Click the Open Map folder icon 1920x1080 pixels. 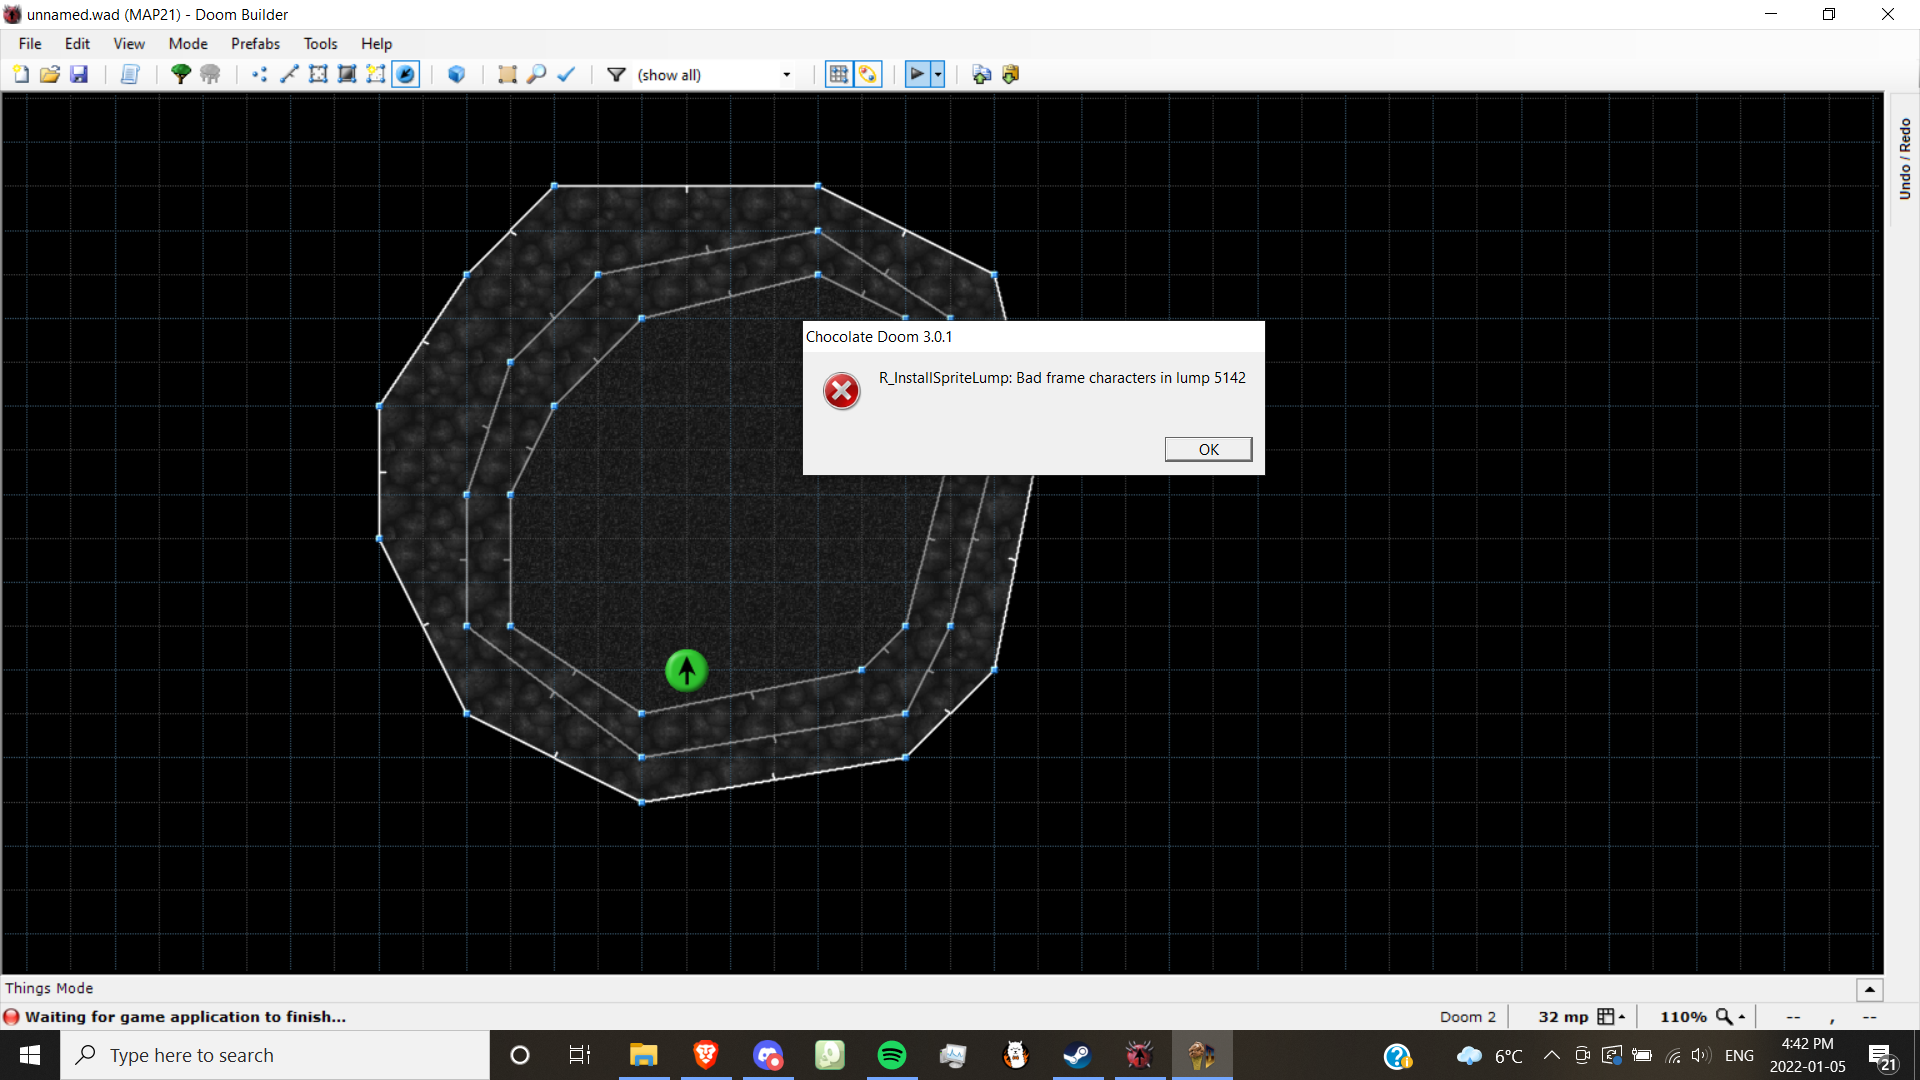[50, 74]
